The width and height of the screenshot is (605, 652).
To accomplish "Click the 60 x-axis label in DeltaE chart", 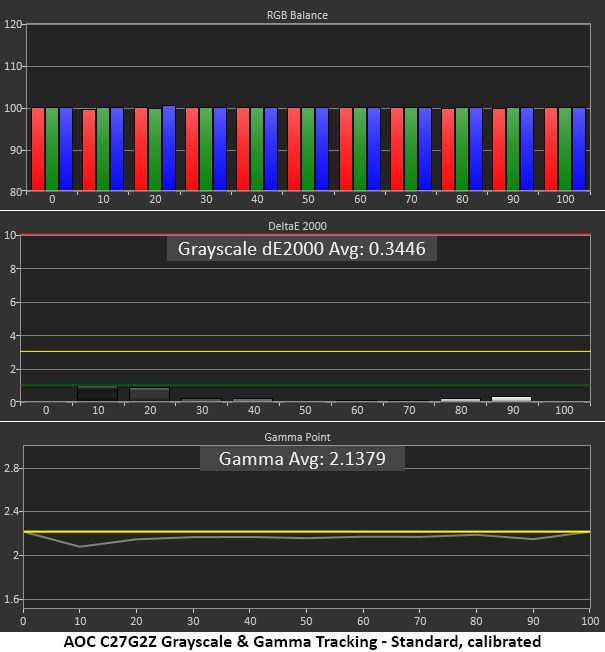I will pos(357,410).
